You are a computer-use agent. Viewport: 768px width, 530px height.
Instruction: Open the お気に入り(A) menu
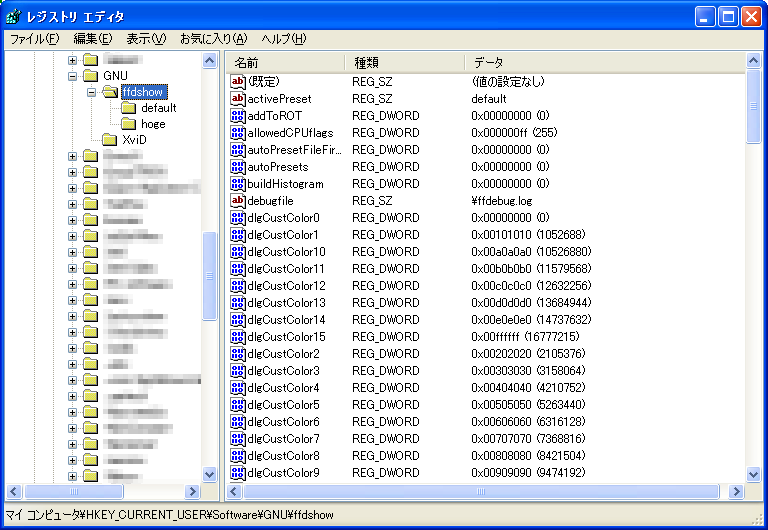tap(213, 39)
